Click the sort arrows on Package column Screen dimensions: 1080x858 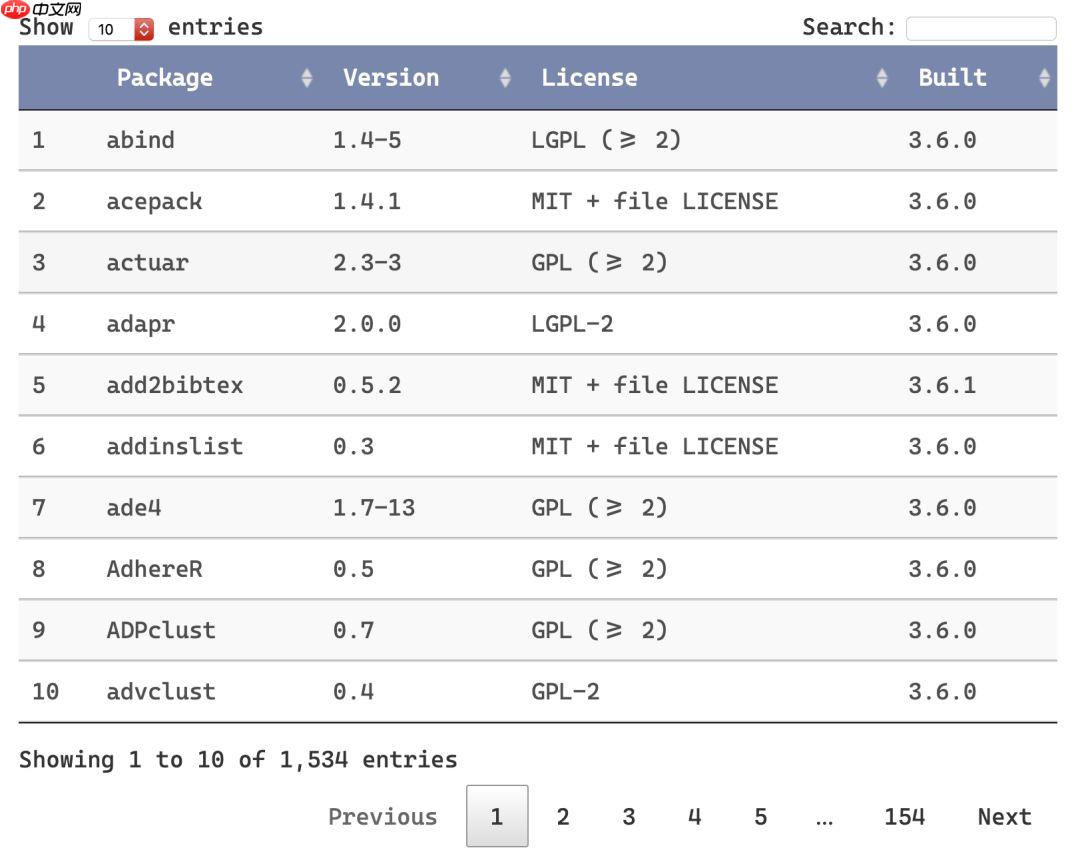click(x=307, y=77)
